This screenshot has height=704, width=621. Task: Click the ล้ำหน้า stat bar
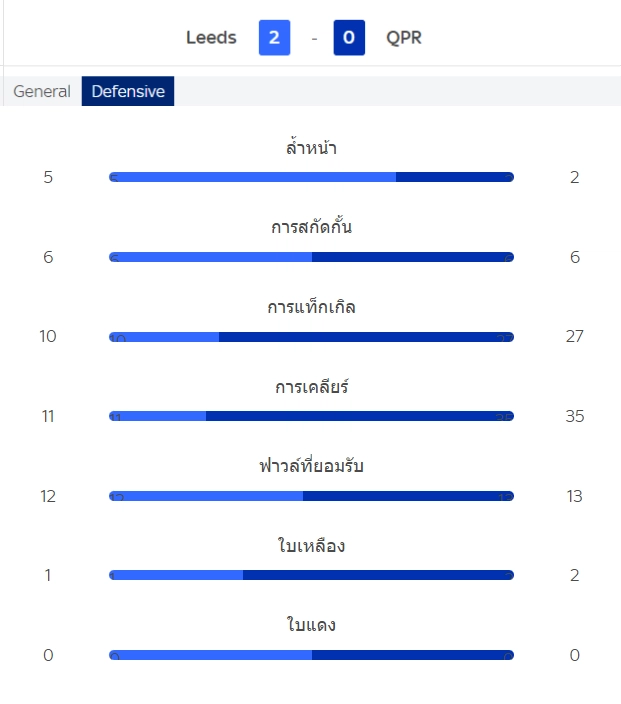coord(311,177)
